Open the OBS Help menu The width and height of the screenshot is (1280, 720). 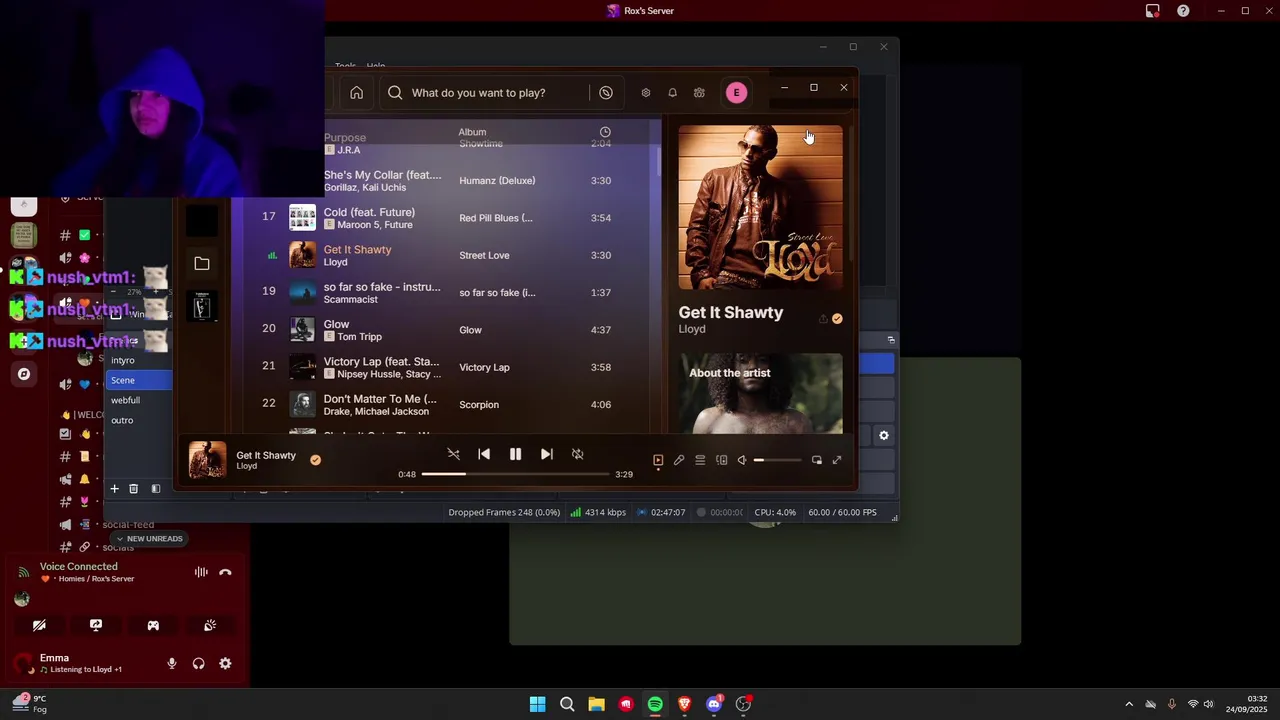[376, 66]
